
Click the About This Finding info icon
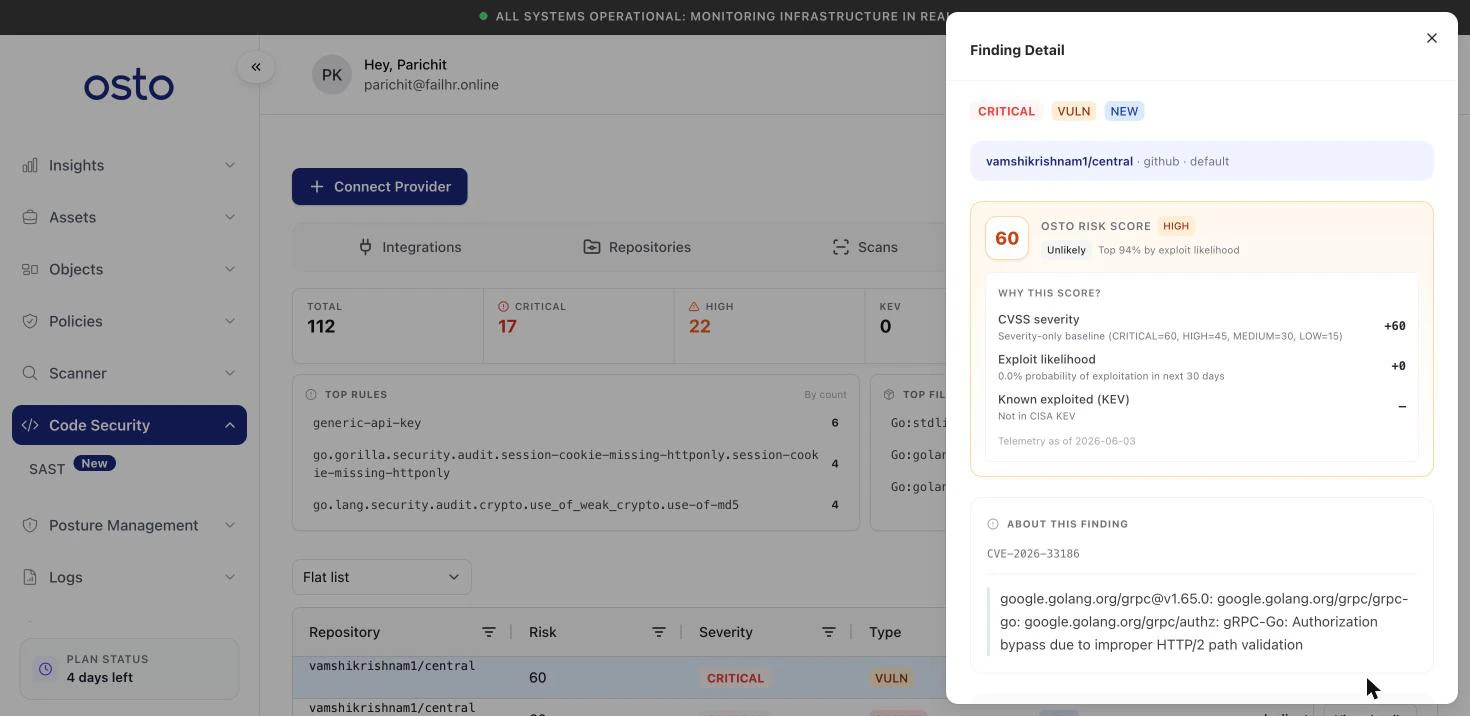[x=993, y=524]
